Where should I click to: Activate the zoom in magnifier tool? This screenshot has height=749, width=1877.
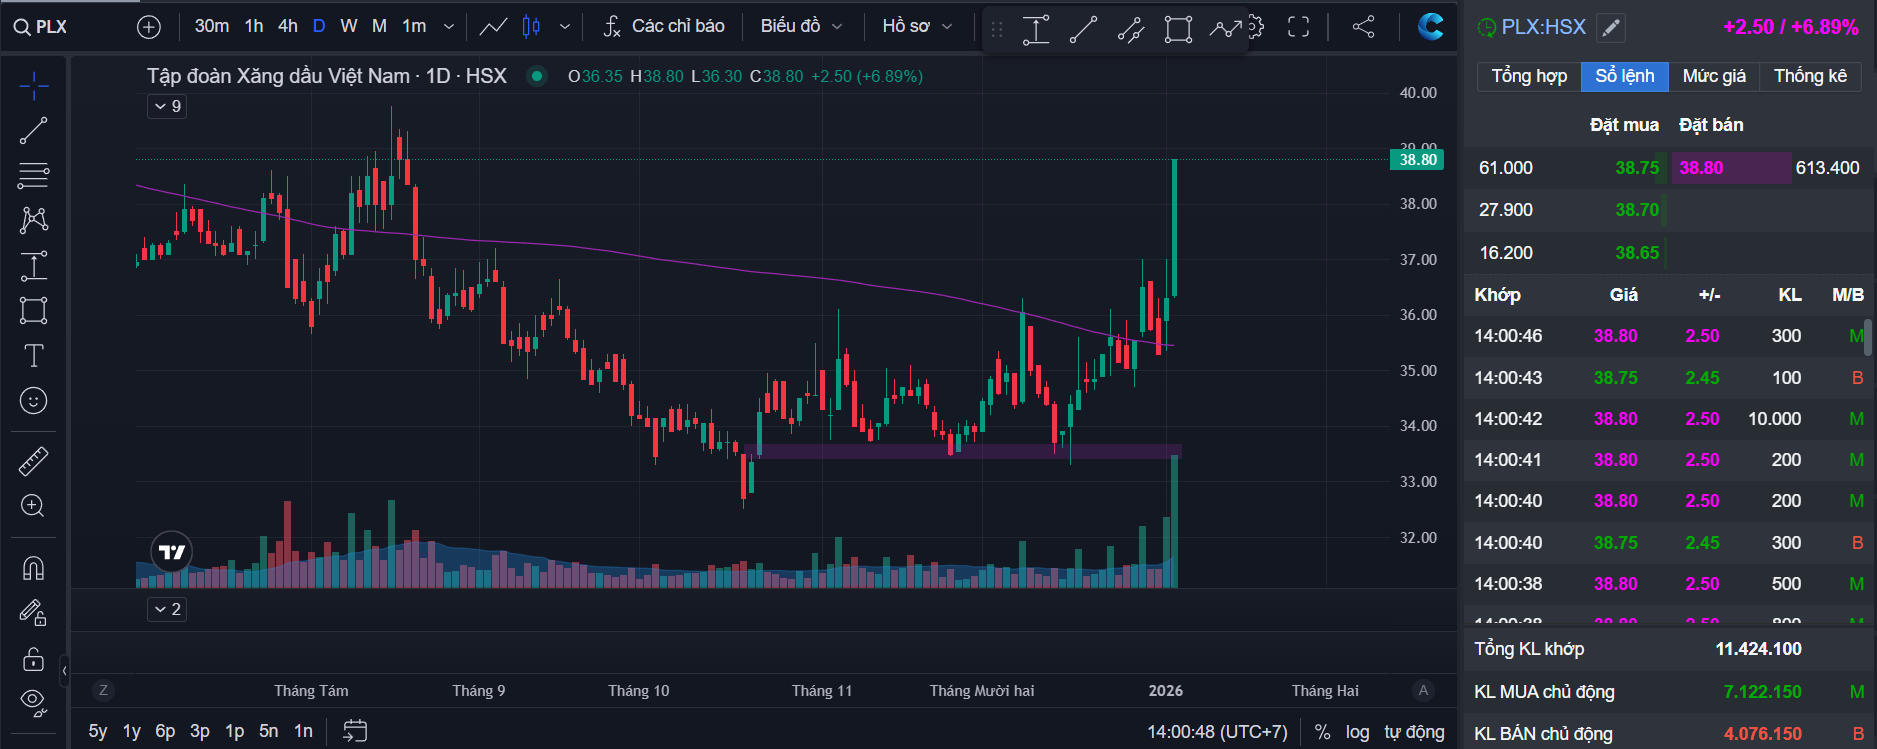point(34,506)
